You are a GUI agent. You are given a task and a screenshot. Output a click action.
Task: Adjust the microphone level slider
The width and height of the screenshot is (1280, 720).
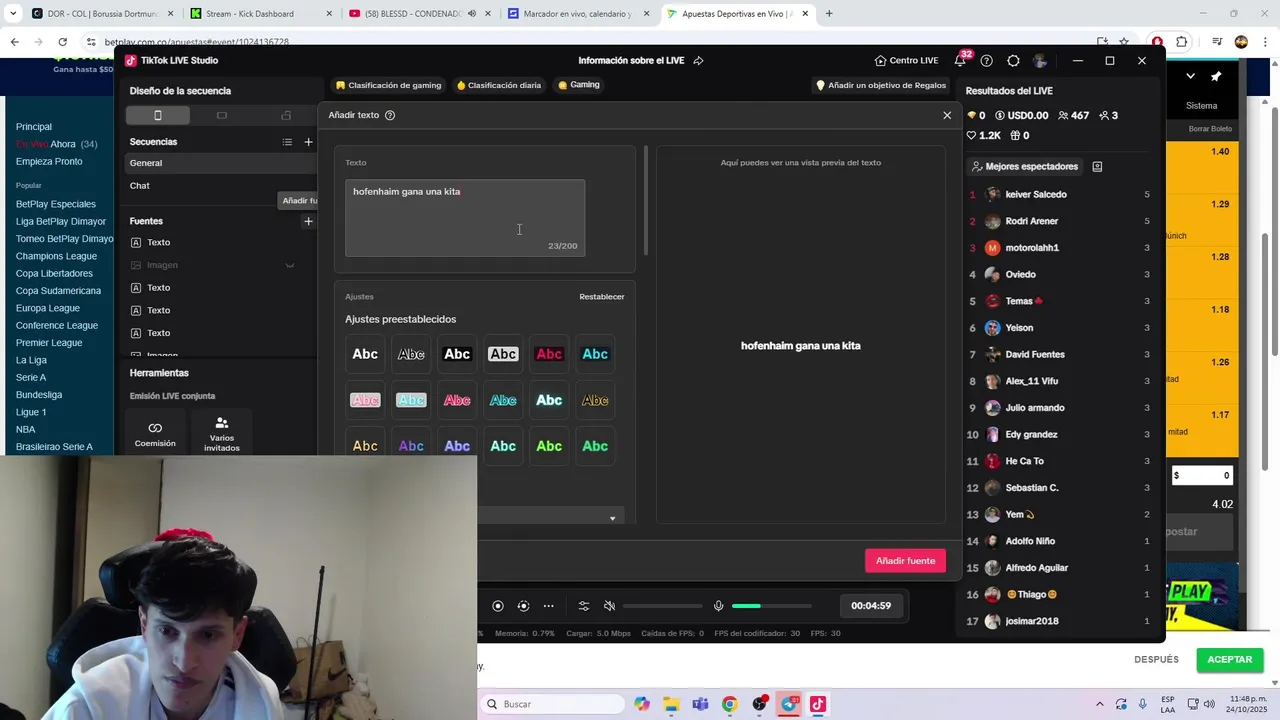(x=771, y=606)
